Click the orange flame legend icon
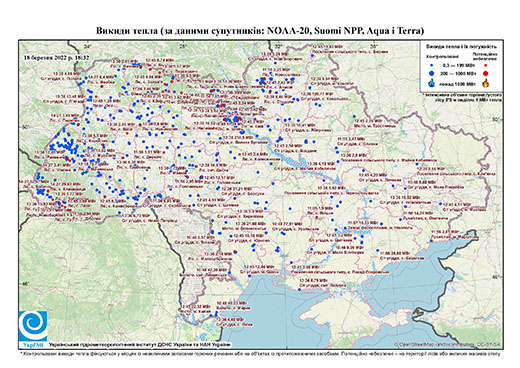This screenshot has height=368, width=520. (x=485, y=83)
